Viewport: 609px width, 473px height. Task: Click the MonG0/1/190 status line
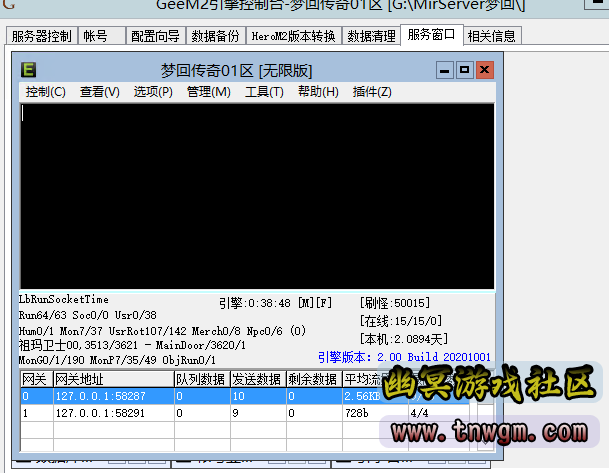click(117, 360)
